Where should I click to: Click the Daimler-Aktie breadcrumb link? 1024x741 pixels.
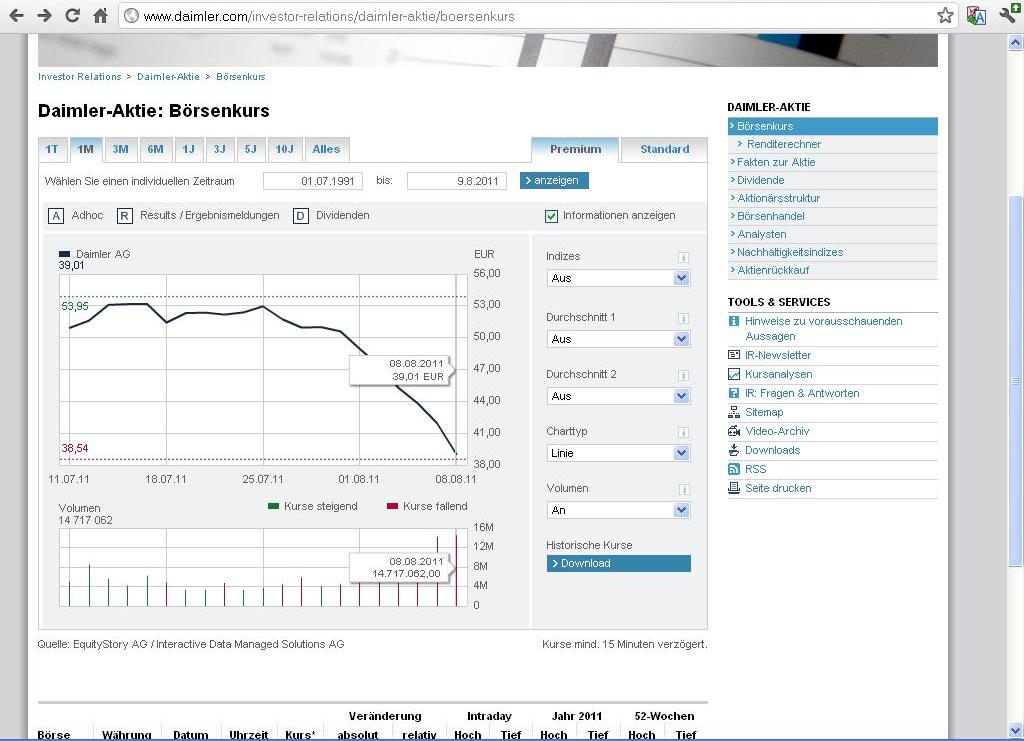(x=168, y=77)
